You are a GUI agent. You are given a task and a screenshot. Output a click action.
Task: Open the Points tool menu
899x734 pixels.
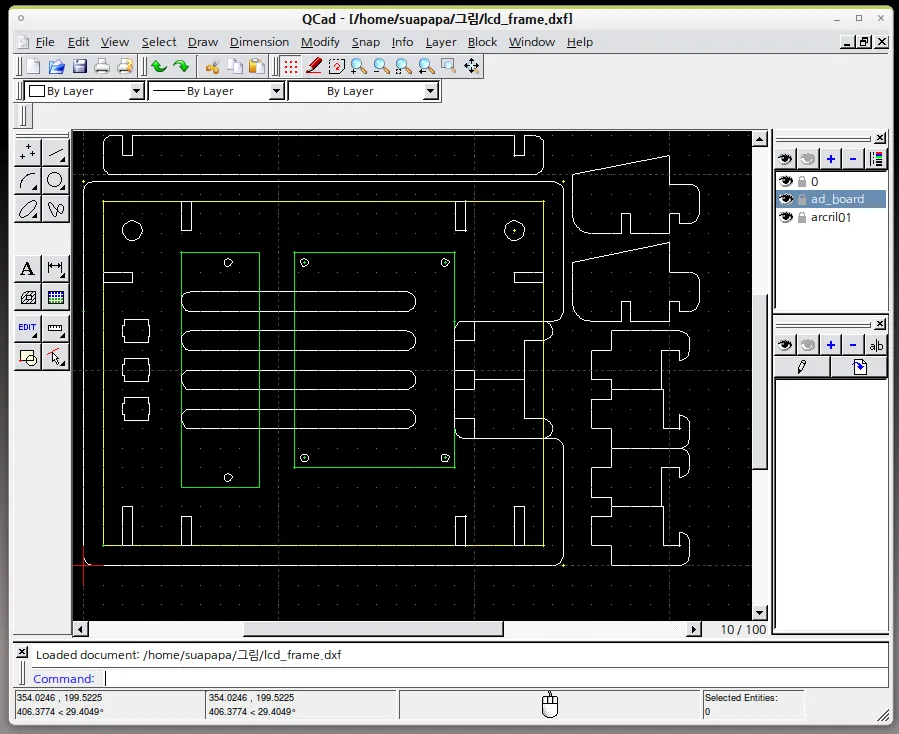(28, 152)
